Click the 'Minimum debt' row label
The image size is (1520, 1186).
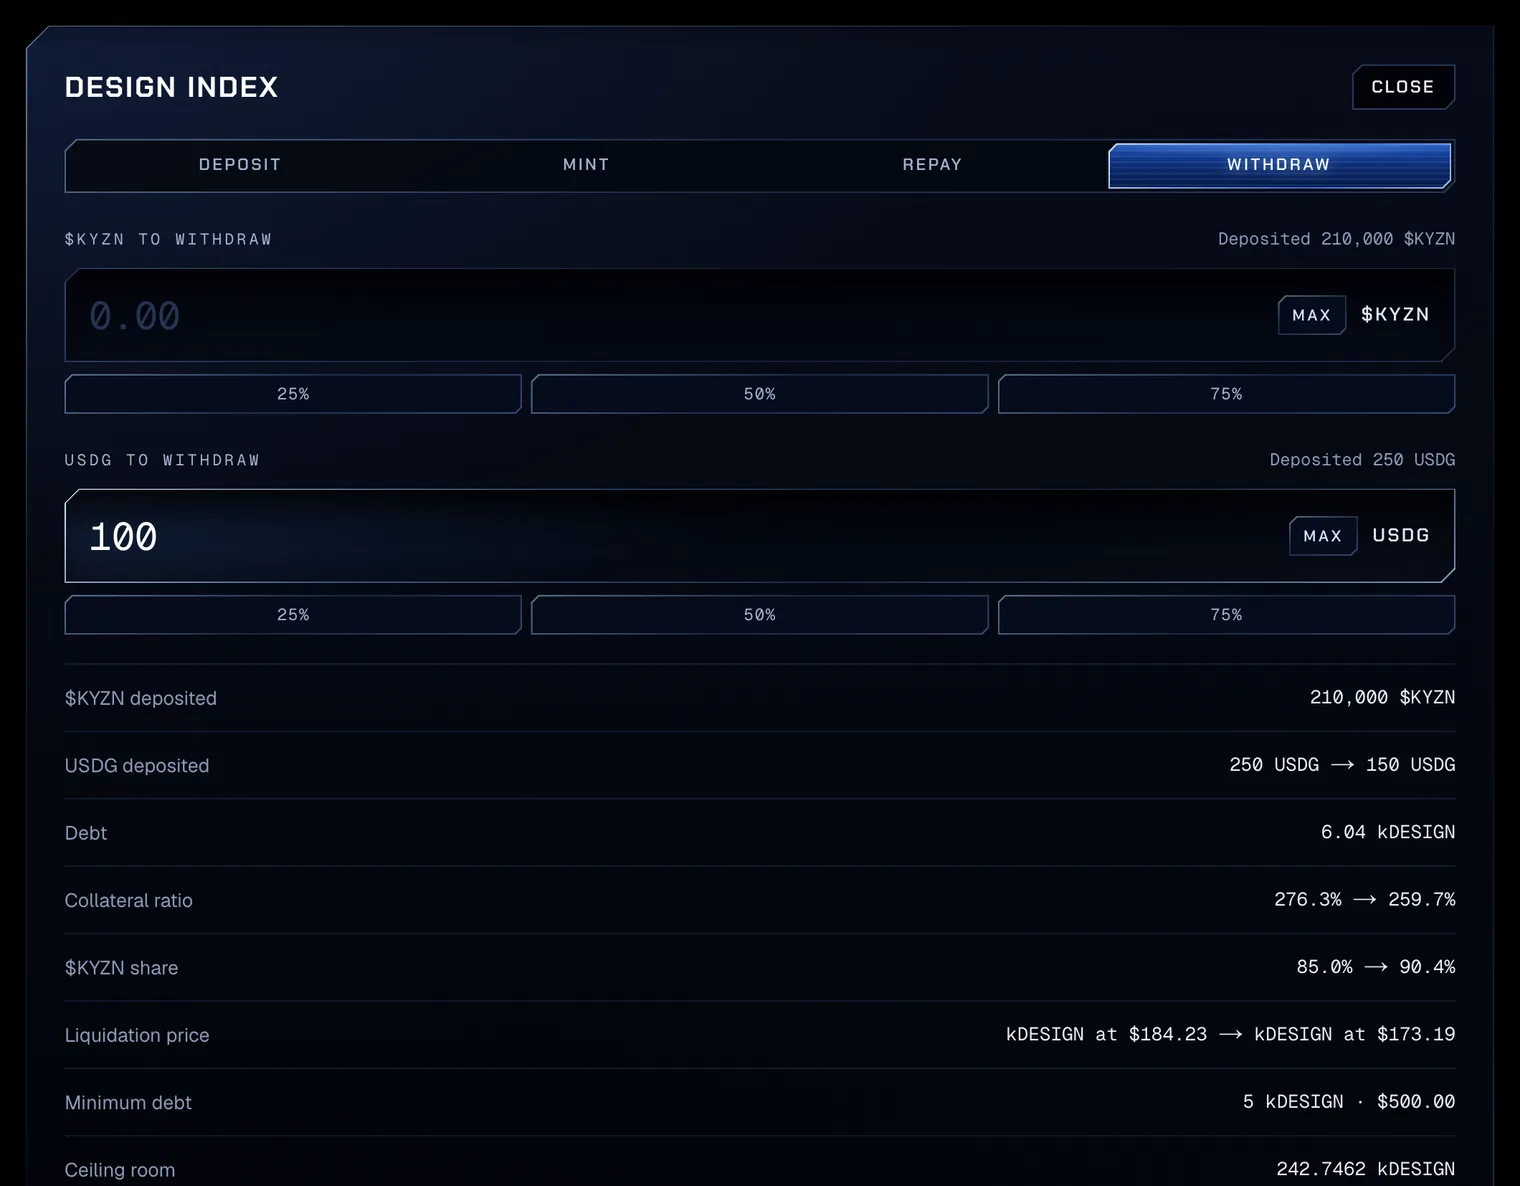128,1102
